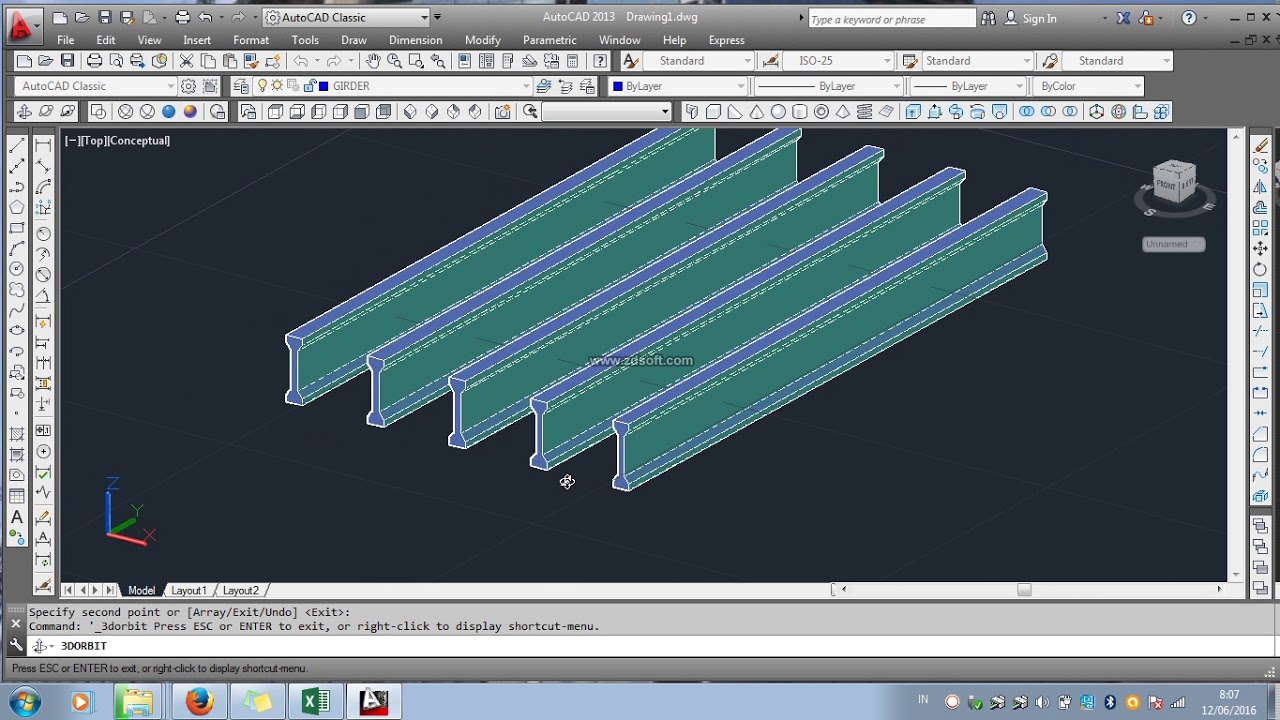Image resolution: width=1280 pixels, height=720 pixels.
Task: Open the blue ByLayer color control
Action: (x=680, y=86)
